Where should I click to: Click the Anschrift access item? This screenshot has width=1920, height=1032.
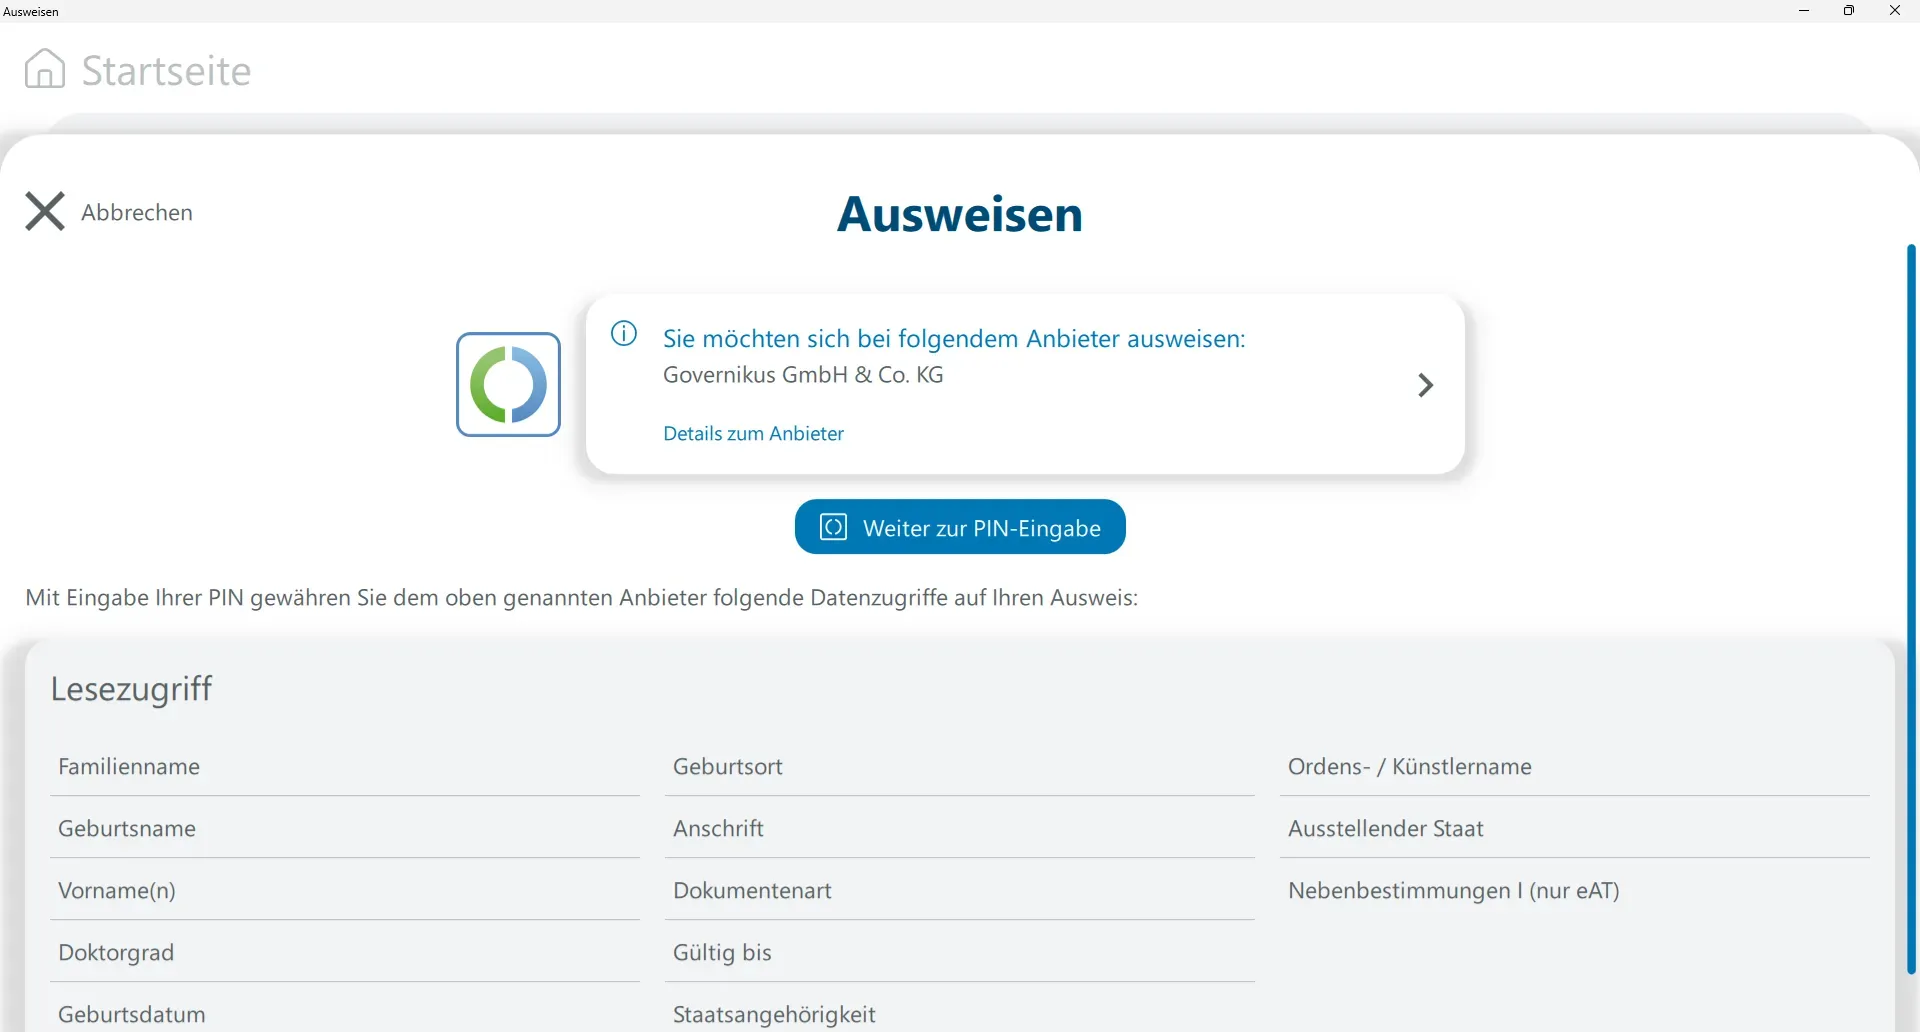coord(718,829)
